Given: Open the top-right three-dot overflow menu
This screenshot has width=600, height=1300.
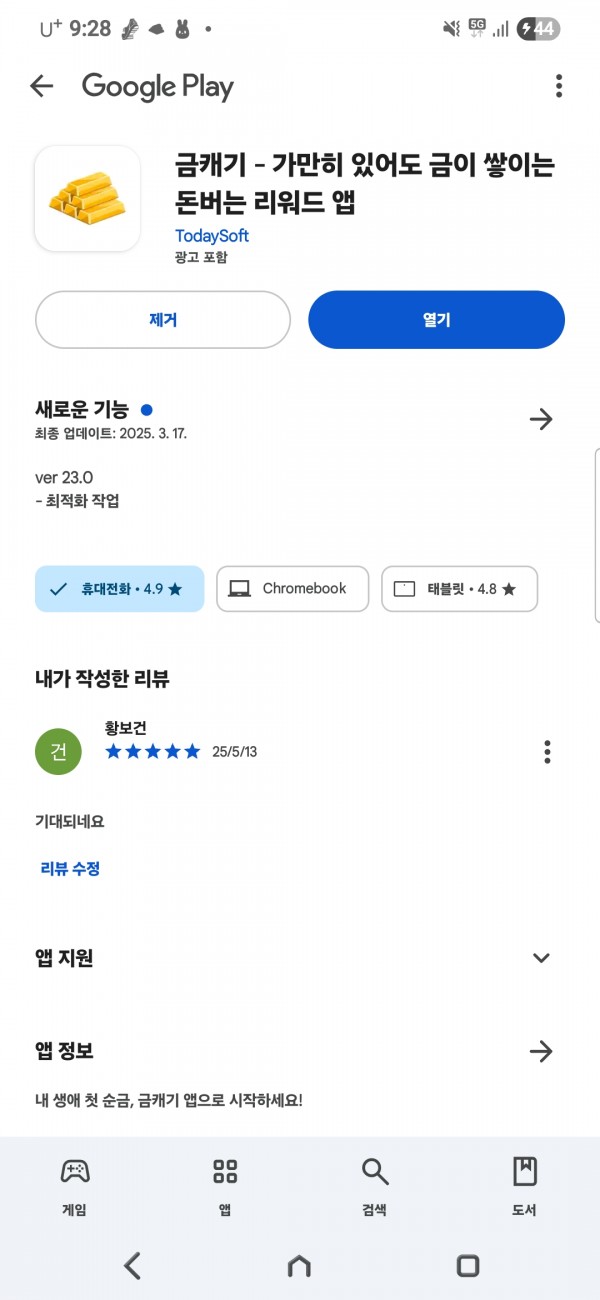Looking at the screenshot, I should [559, 86].
